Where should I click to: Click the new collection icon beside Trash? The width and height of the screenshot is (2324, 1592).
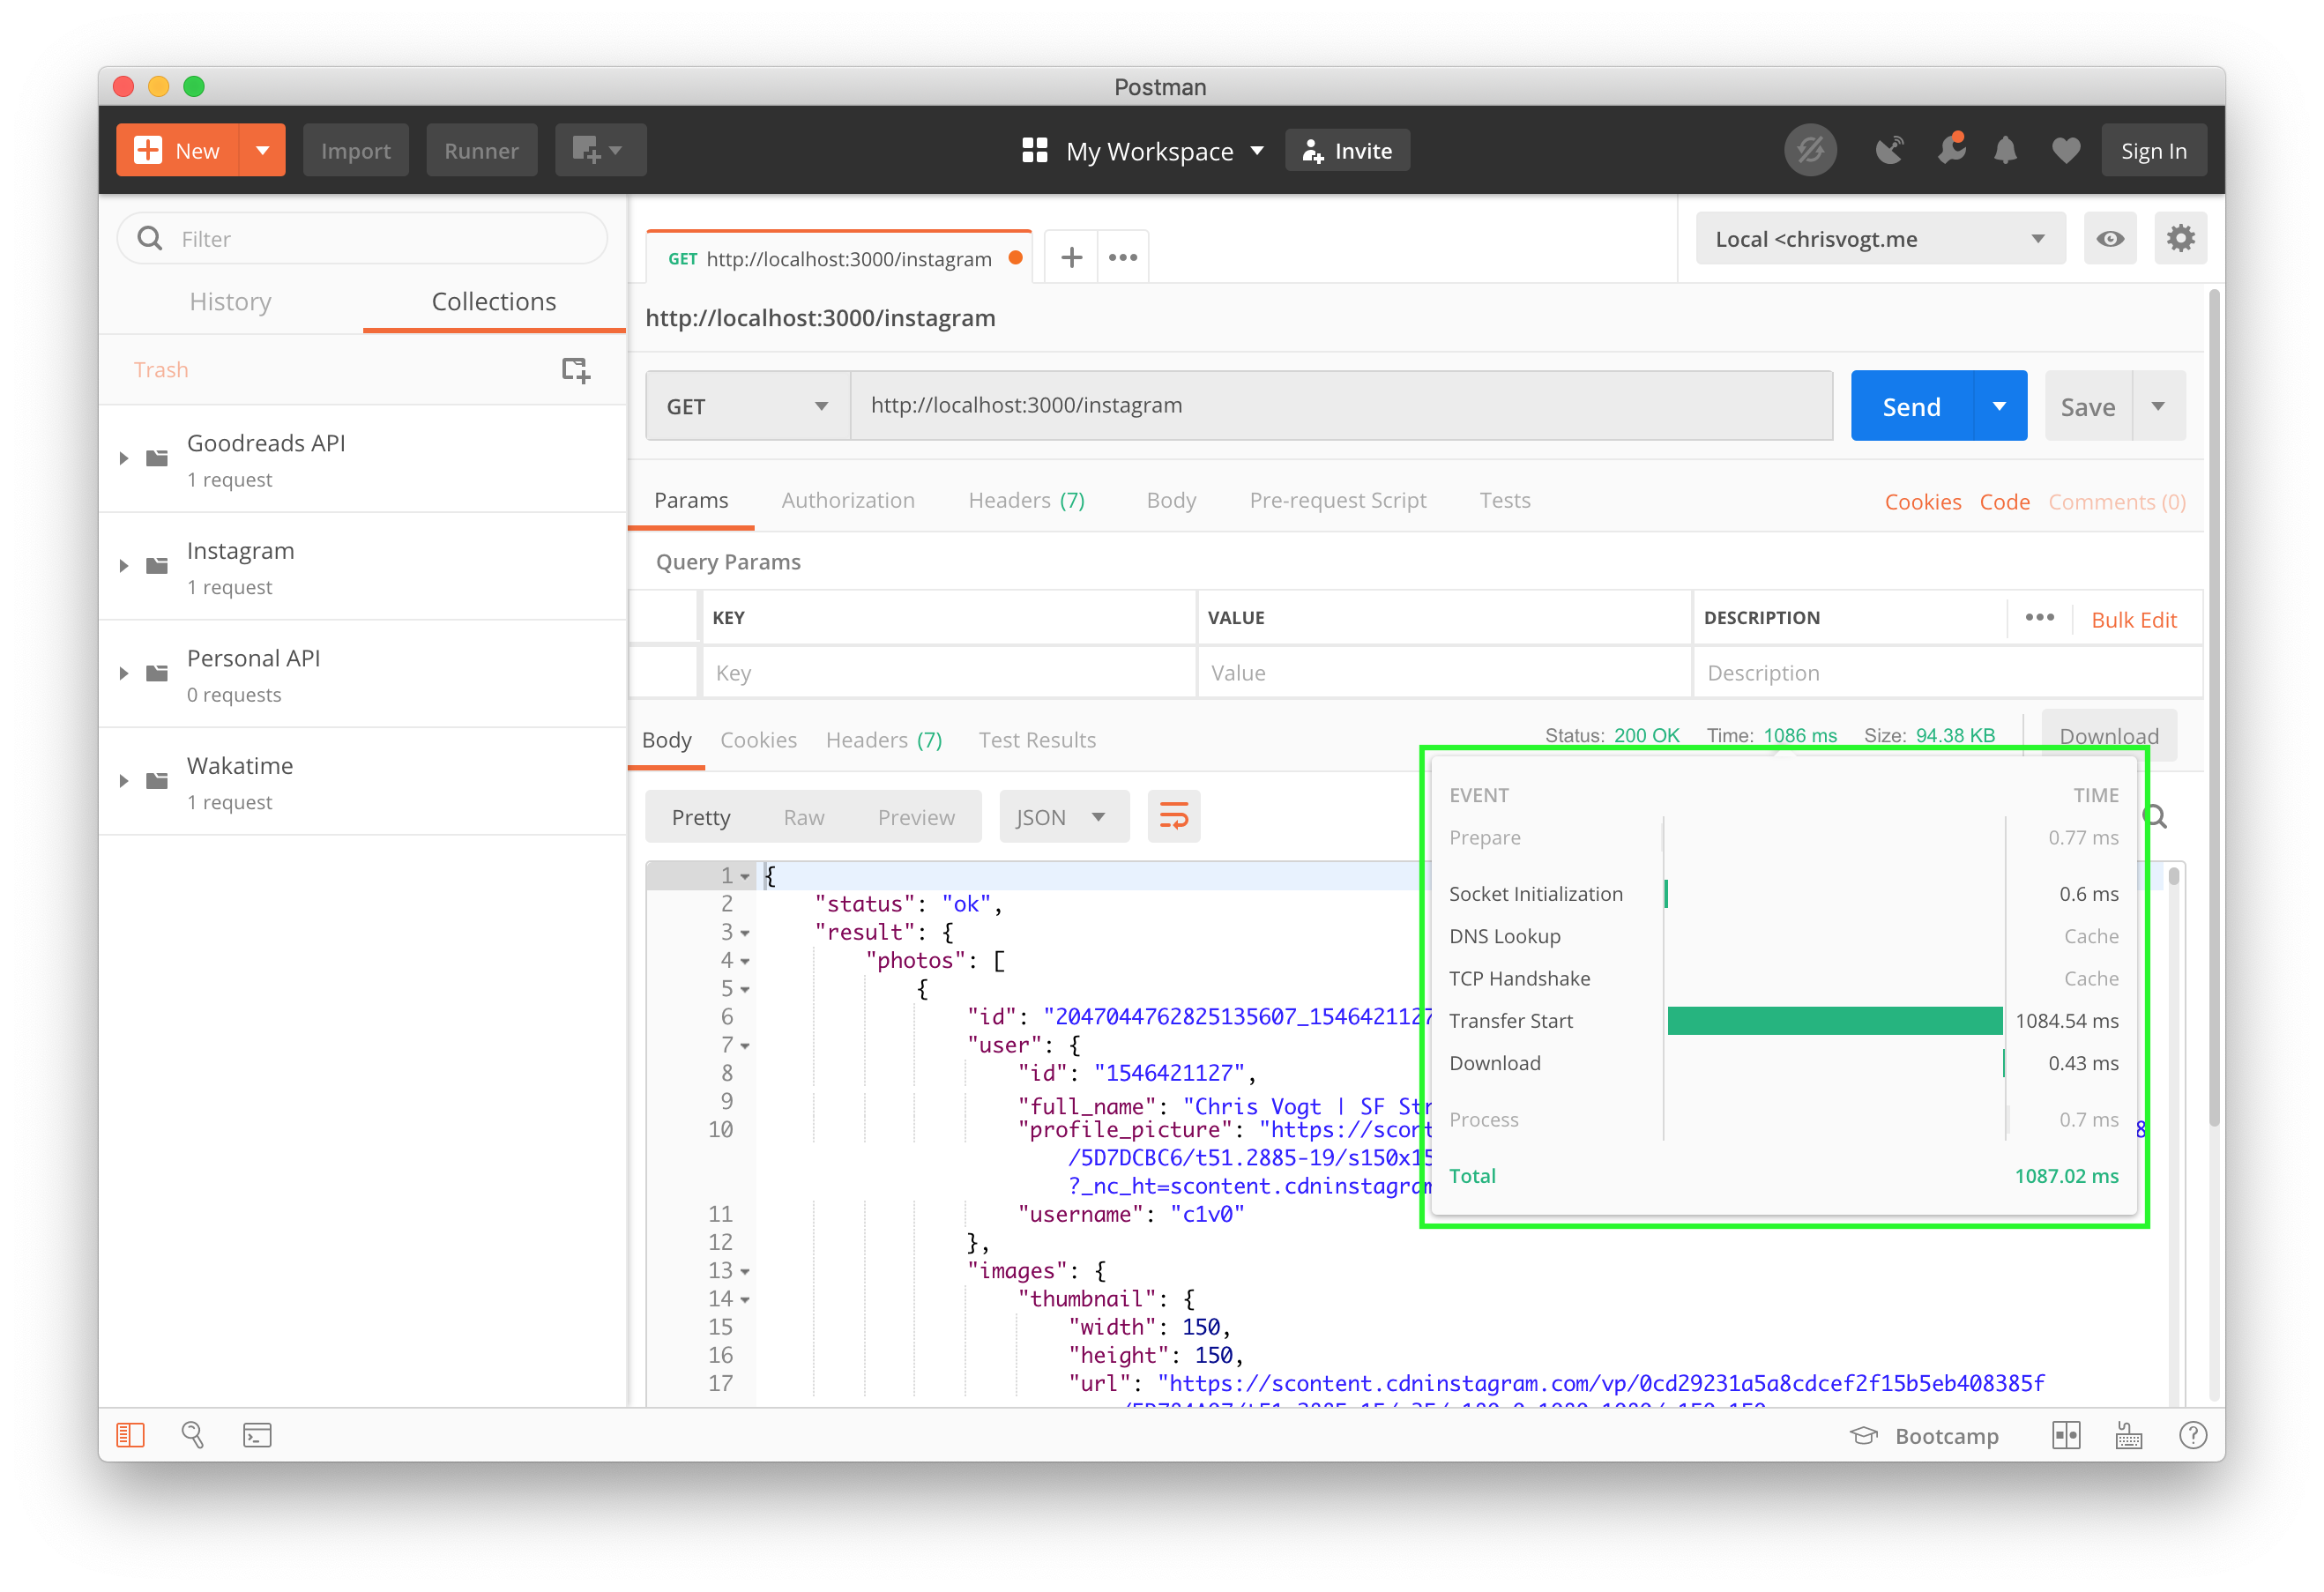coord(575,370)
